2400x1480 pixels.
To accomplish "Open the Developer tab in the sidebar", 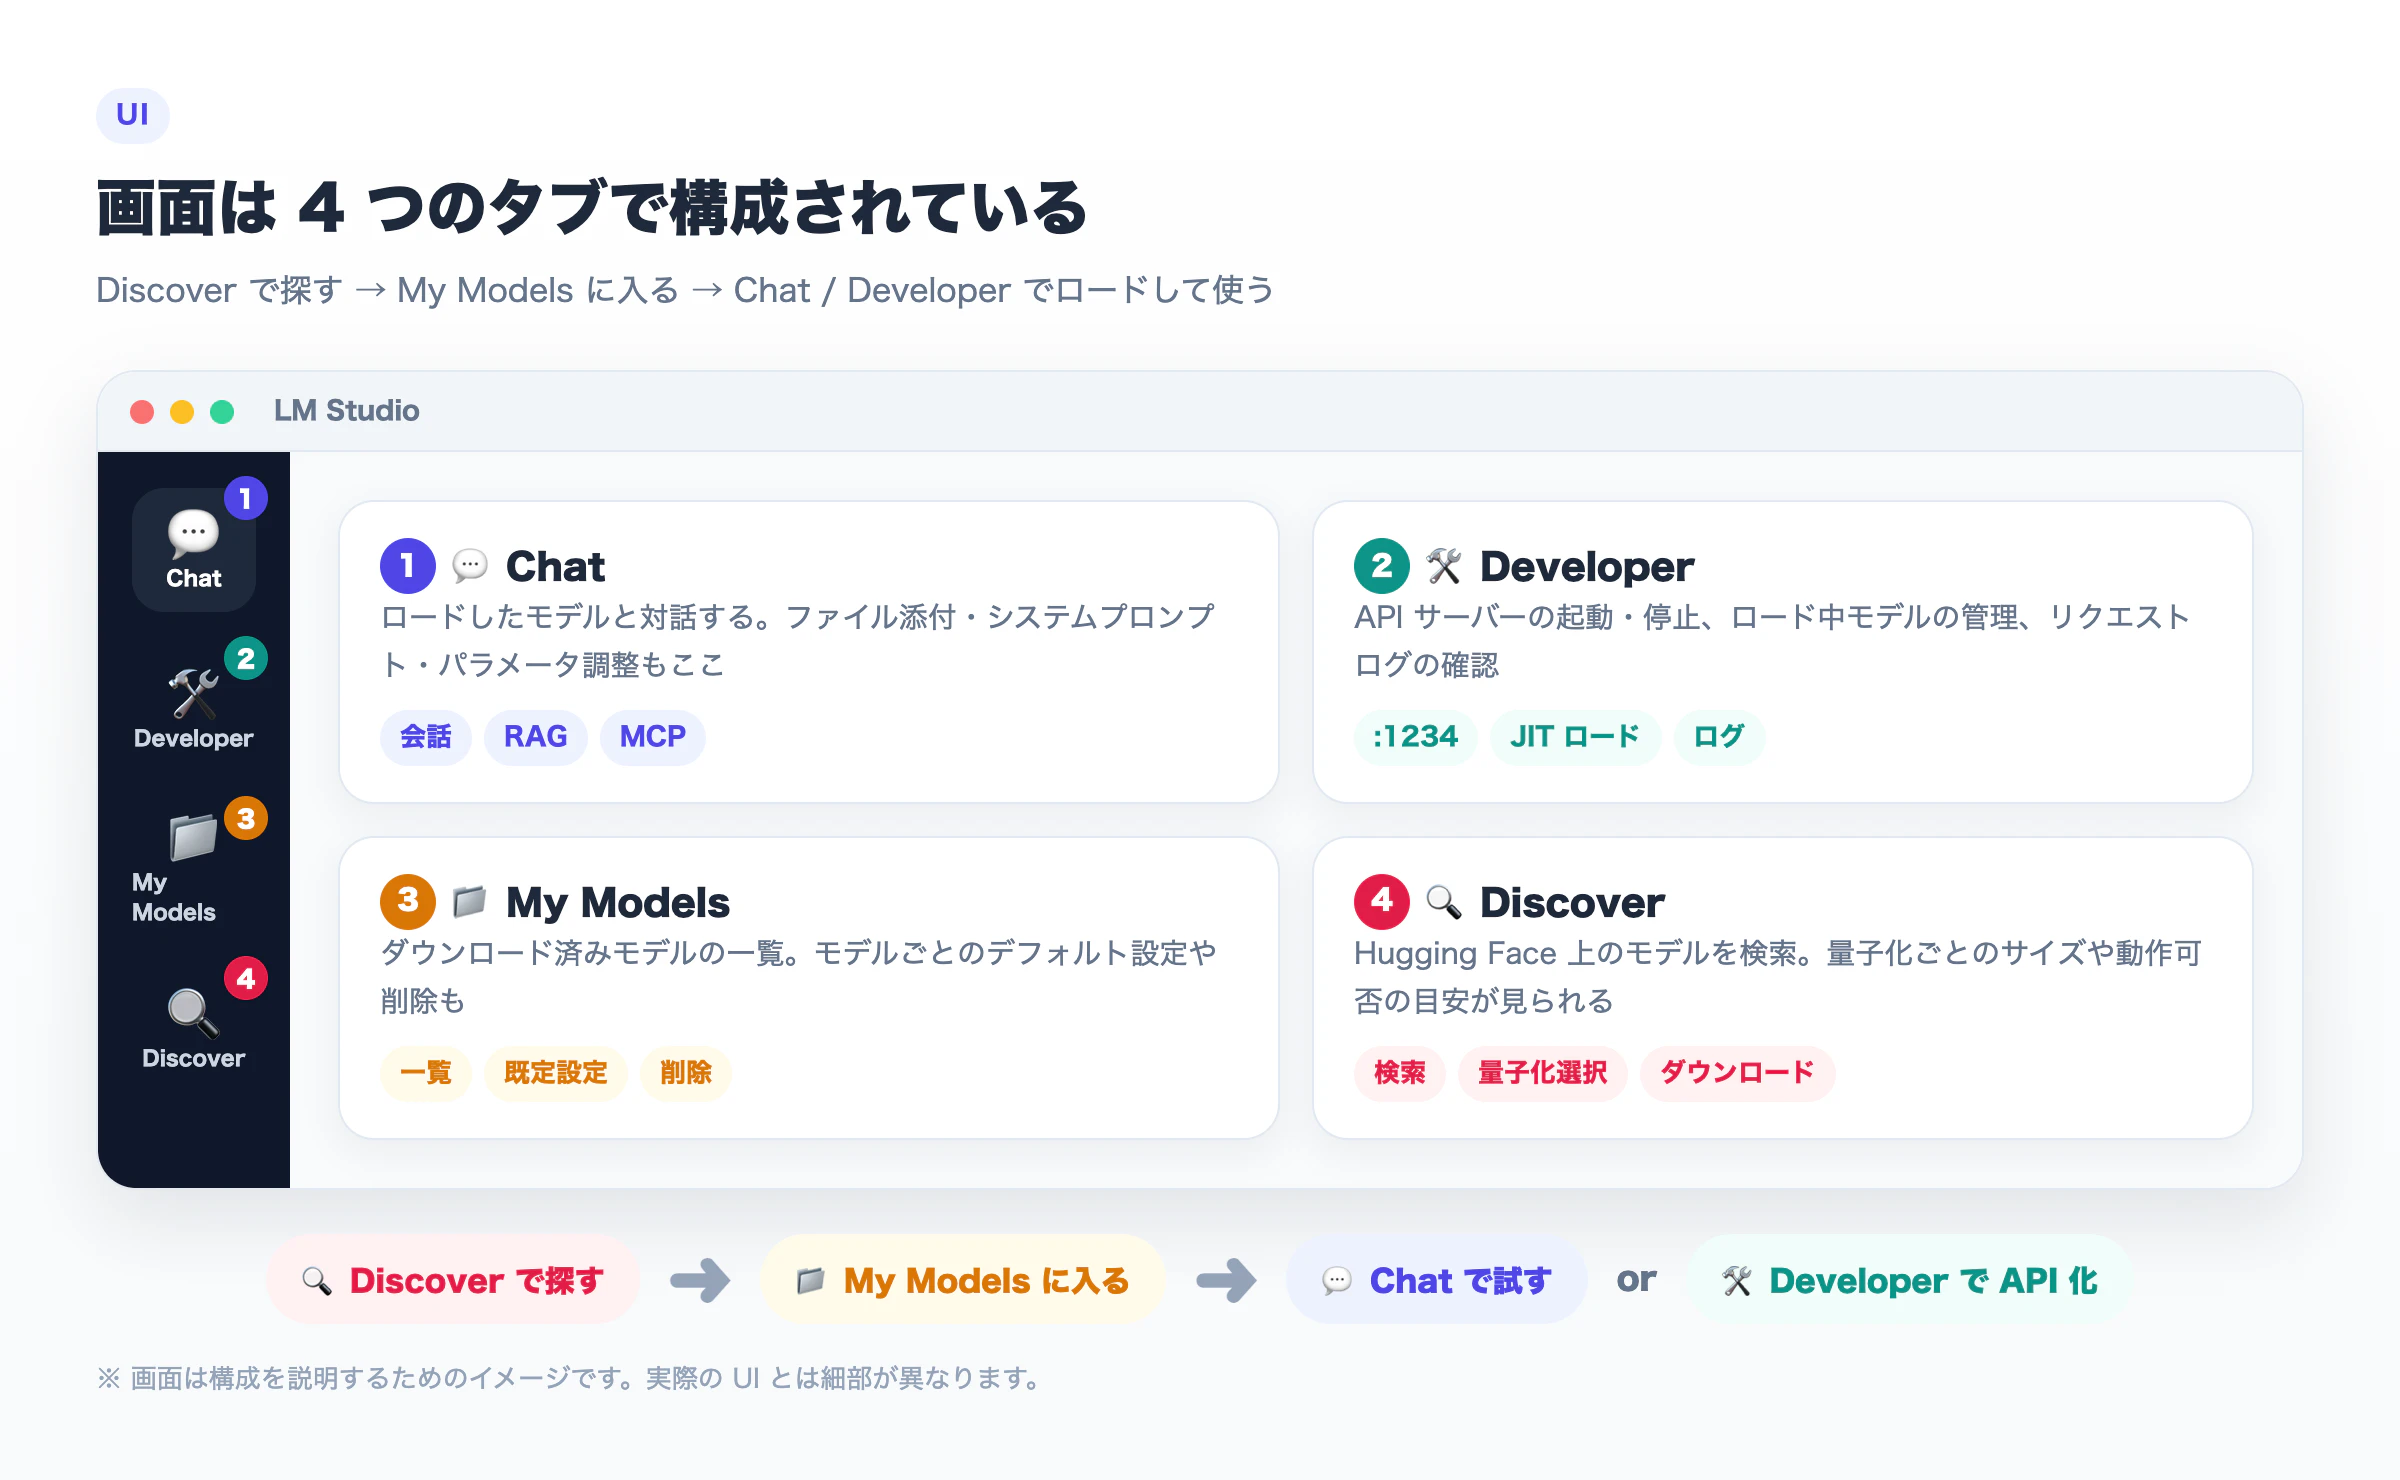I will (x=194, y=710).
